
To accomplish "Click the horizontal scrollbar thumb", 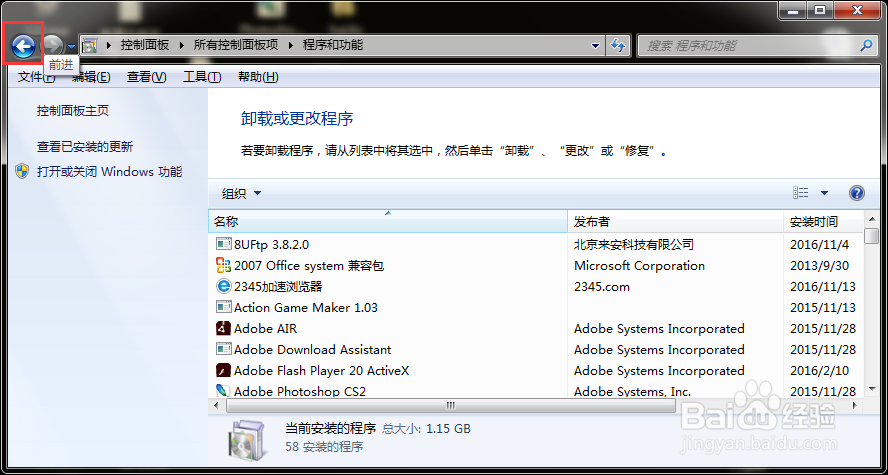I will point(451,405).
